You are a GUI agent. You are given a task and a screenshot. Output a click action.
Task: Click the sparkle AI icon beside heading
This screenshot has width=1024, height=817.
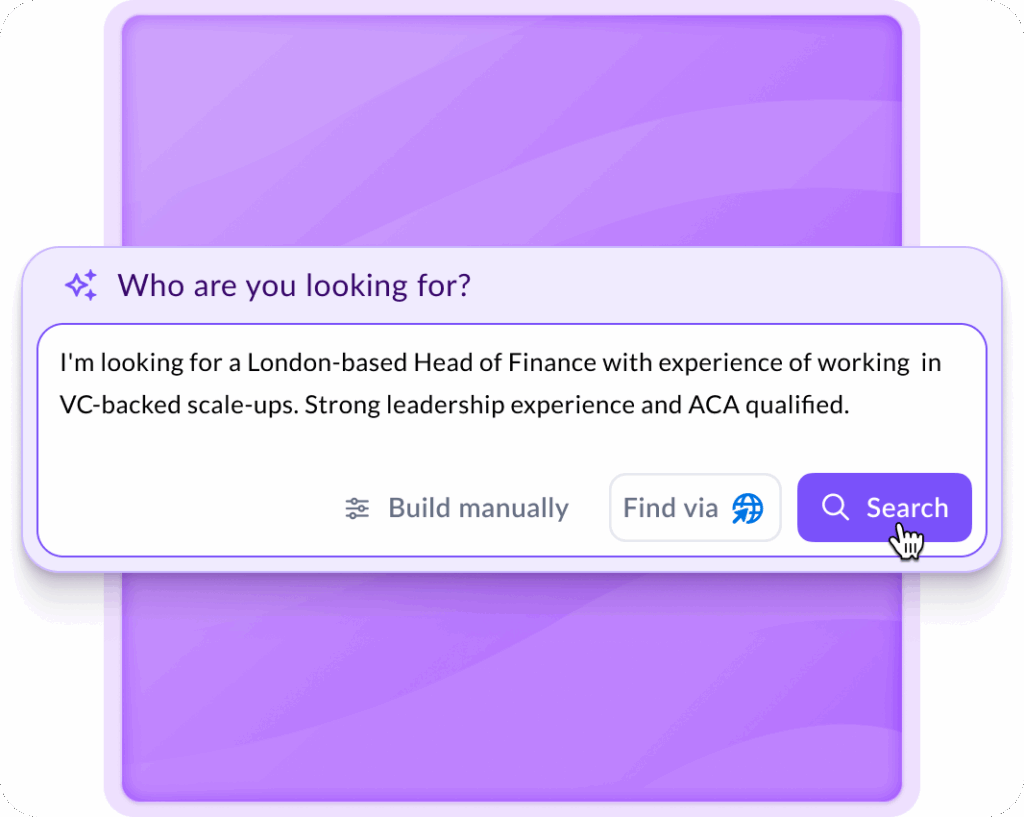(81, 286)
